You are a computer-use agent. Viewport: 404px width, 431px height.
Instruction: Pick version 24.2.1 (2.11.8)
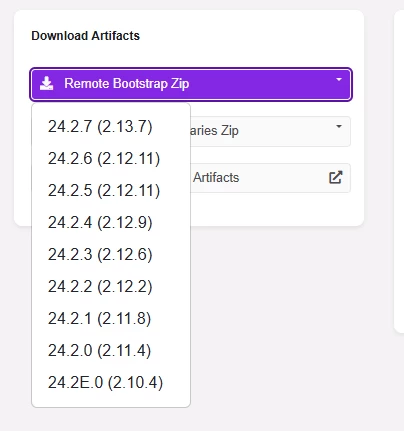[99, 319]
